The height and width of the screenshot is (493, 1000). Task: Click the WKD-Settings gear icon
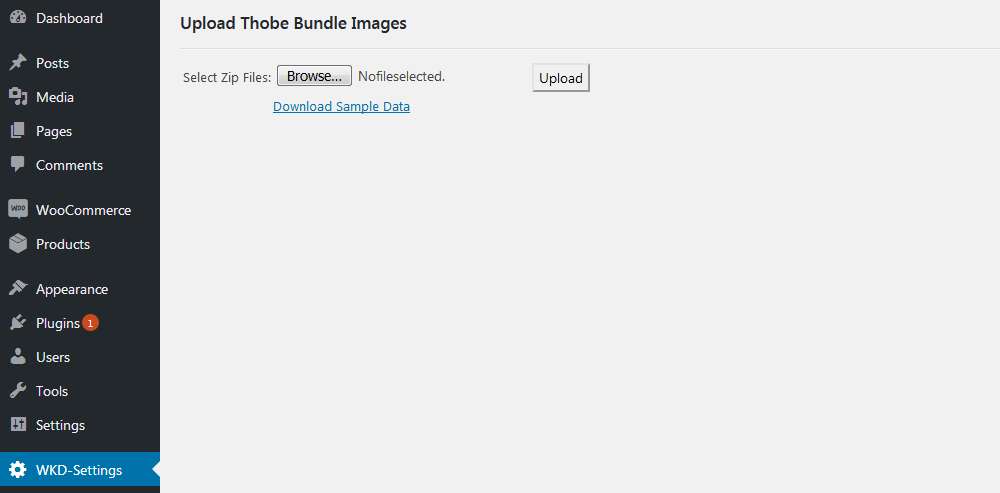pyautogui.click(x=18, y=470)
